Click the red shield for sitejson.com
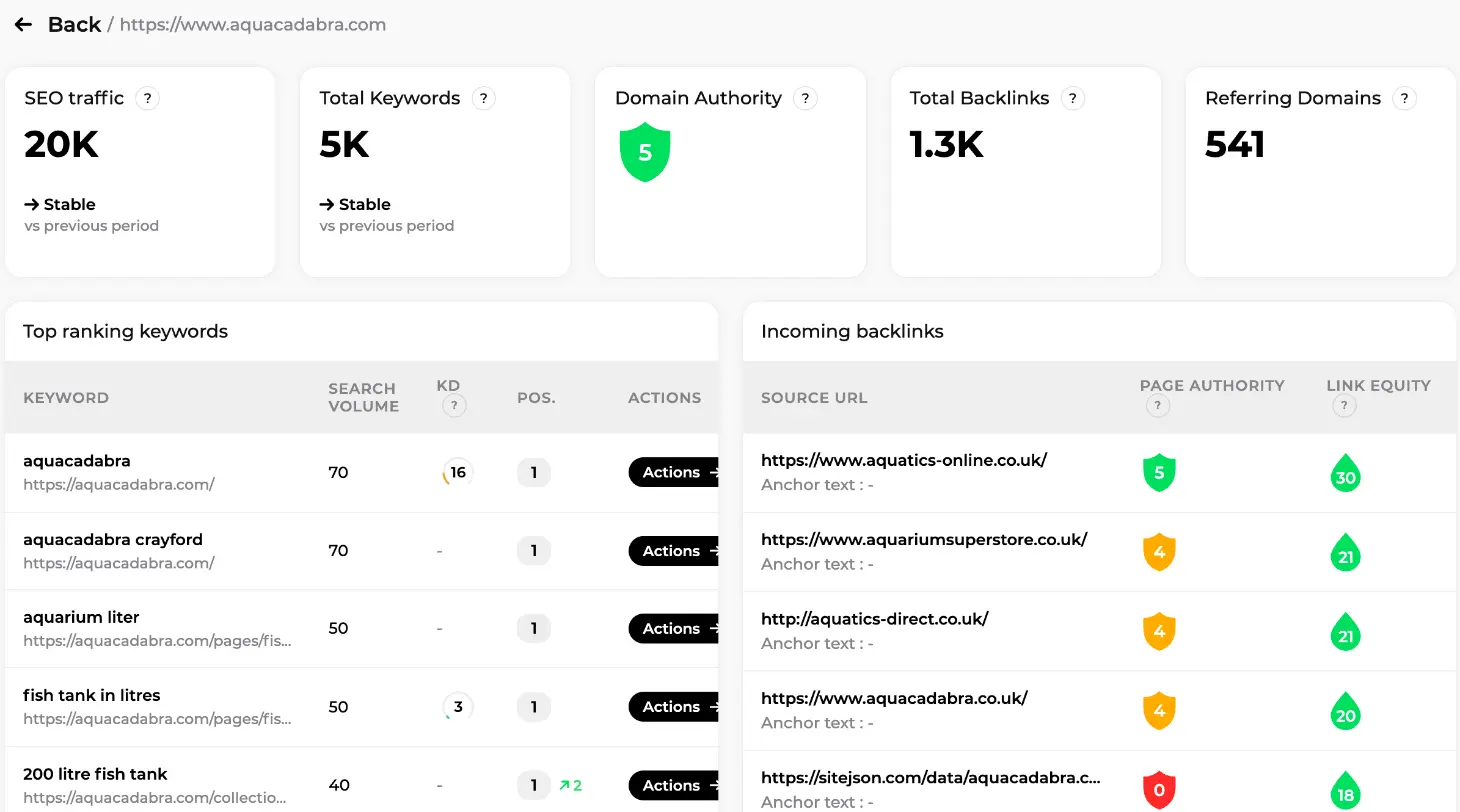The height and width of the screenshot is (812, 1460). (1159, 790)
